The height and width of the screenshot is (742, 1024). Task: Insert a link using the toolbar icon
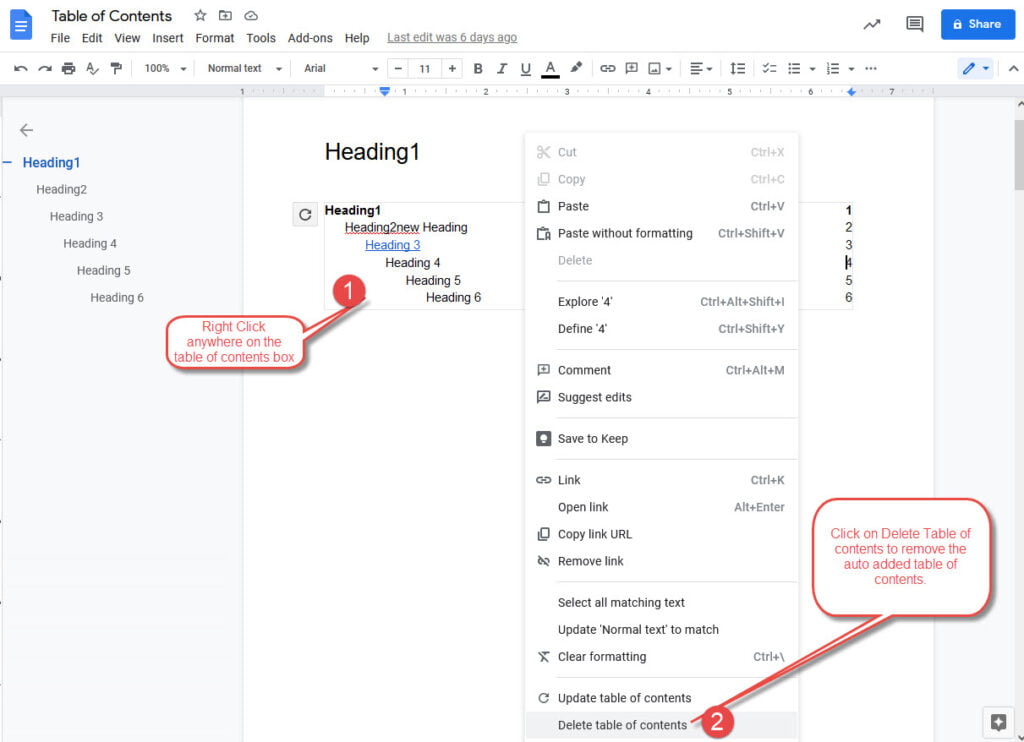coord(607,68)
